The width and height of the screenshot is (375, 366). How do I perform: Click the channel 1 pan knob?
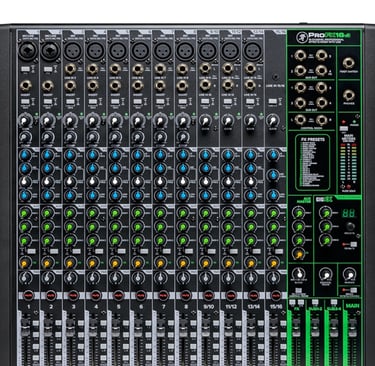(26, 277)
